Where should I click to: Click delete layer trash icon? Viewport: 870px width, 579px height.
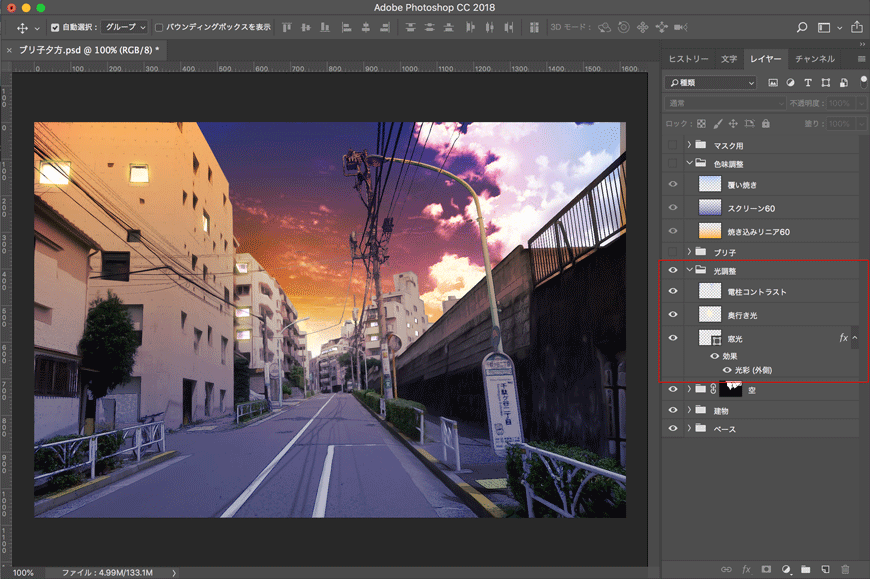[845, 569]
